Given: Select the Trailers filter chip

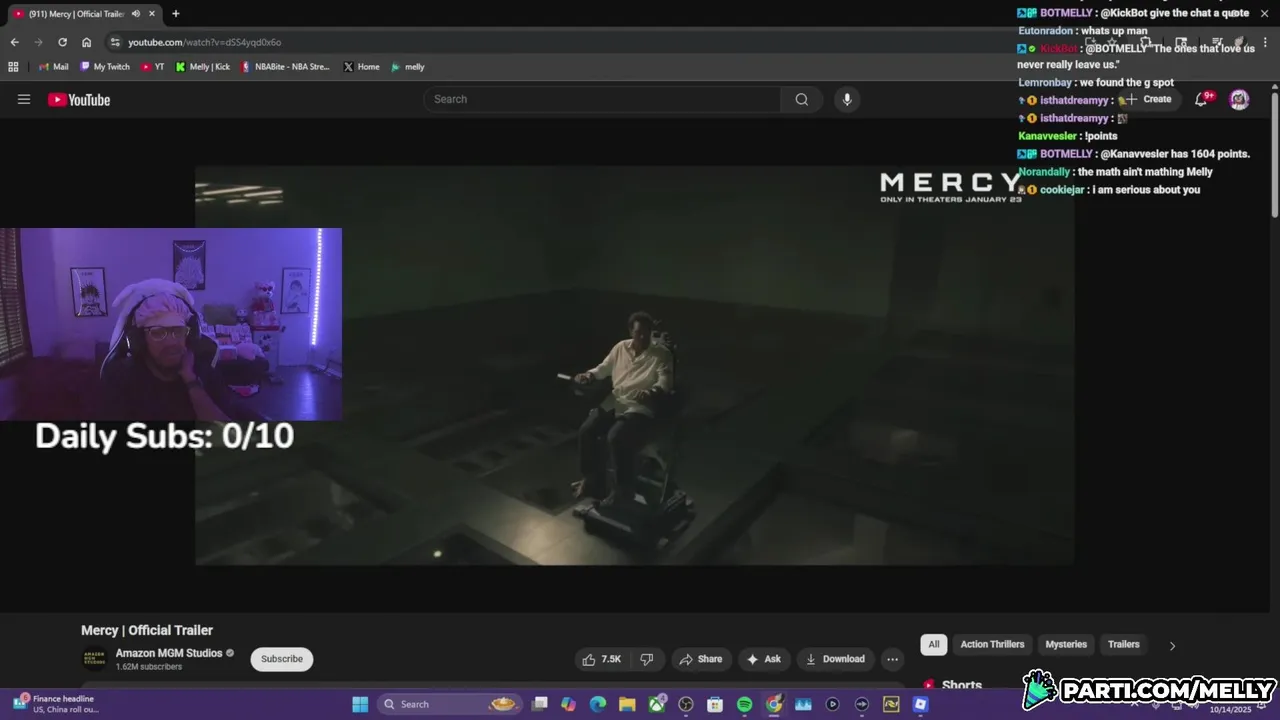Looking at the screenshot, I should pyautogui.click(x=1123, y=645).
